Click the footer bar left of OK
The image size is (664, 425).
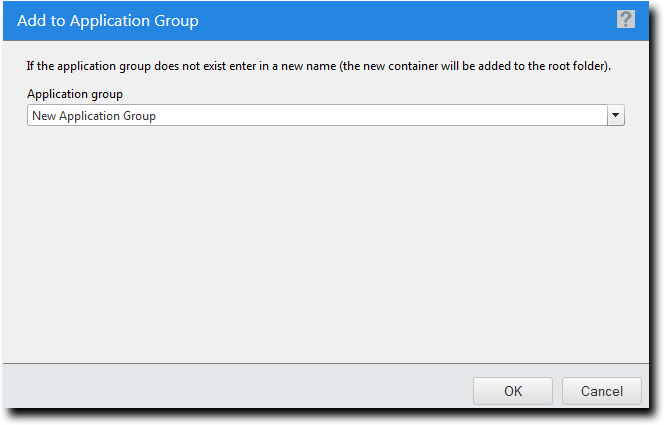tap(237, 385)
